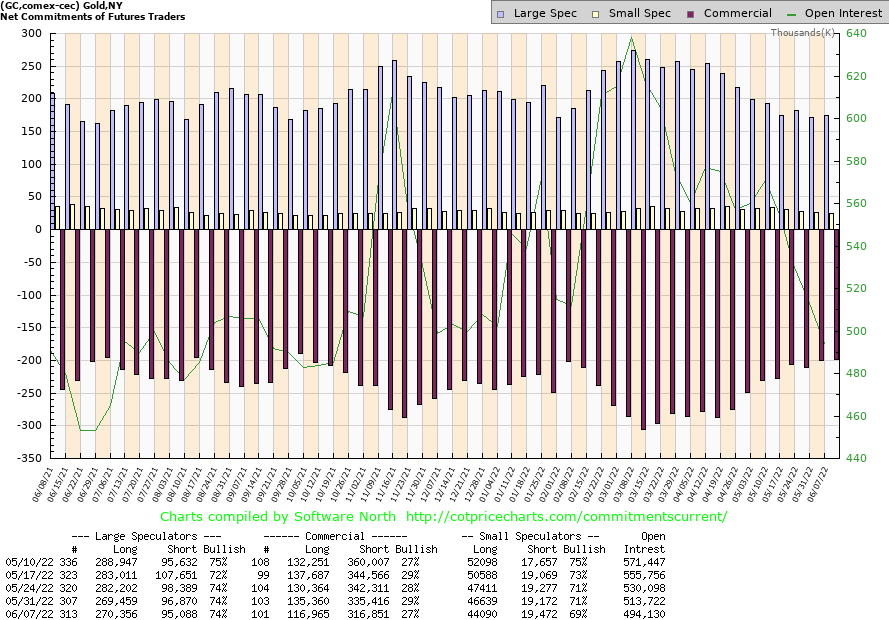Select the 05/10/22 date in table

coord(25,563)
